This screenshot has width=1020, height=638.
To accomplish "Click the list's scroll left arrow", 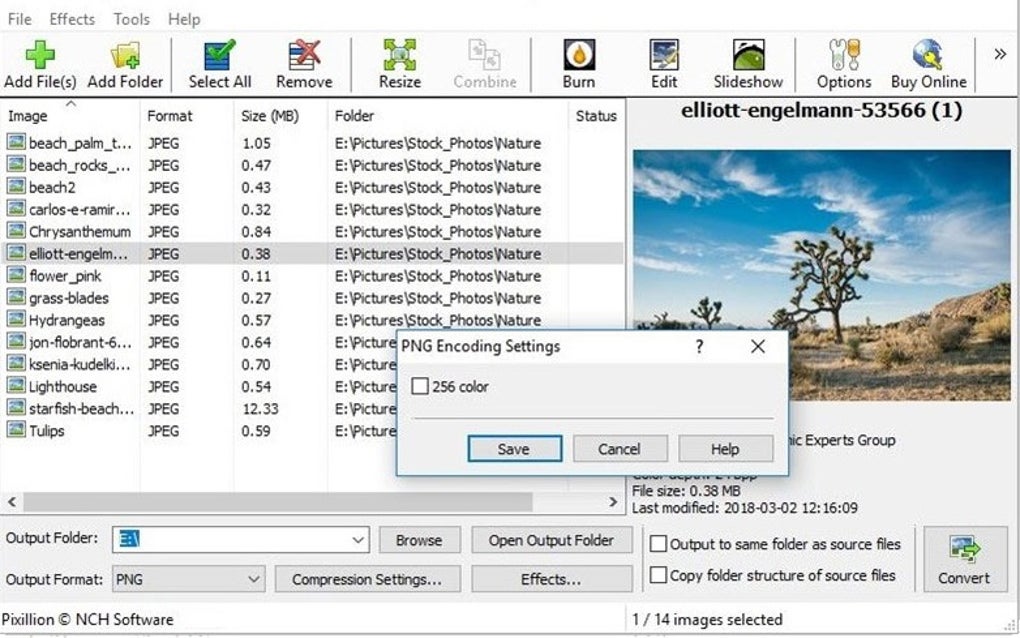I will click(12, 501).
